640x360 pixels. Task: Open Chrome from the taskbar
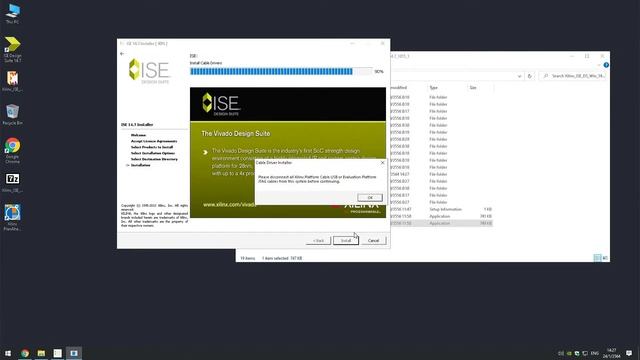tap(25, 353)
